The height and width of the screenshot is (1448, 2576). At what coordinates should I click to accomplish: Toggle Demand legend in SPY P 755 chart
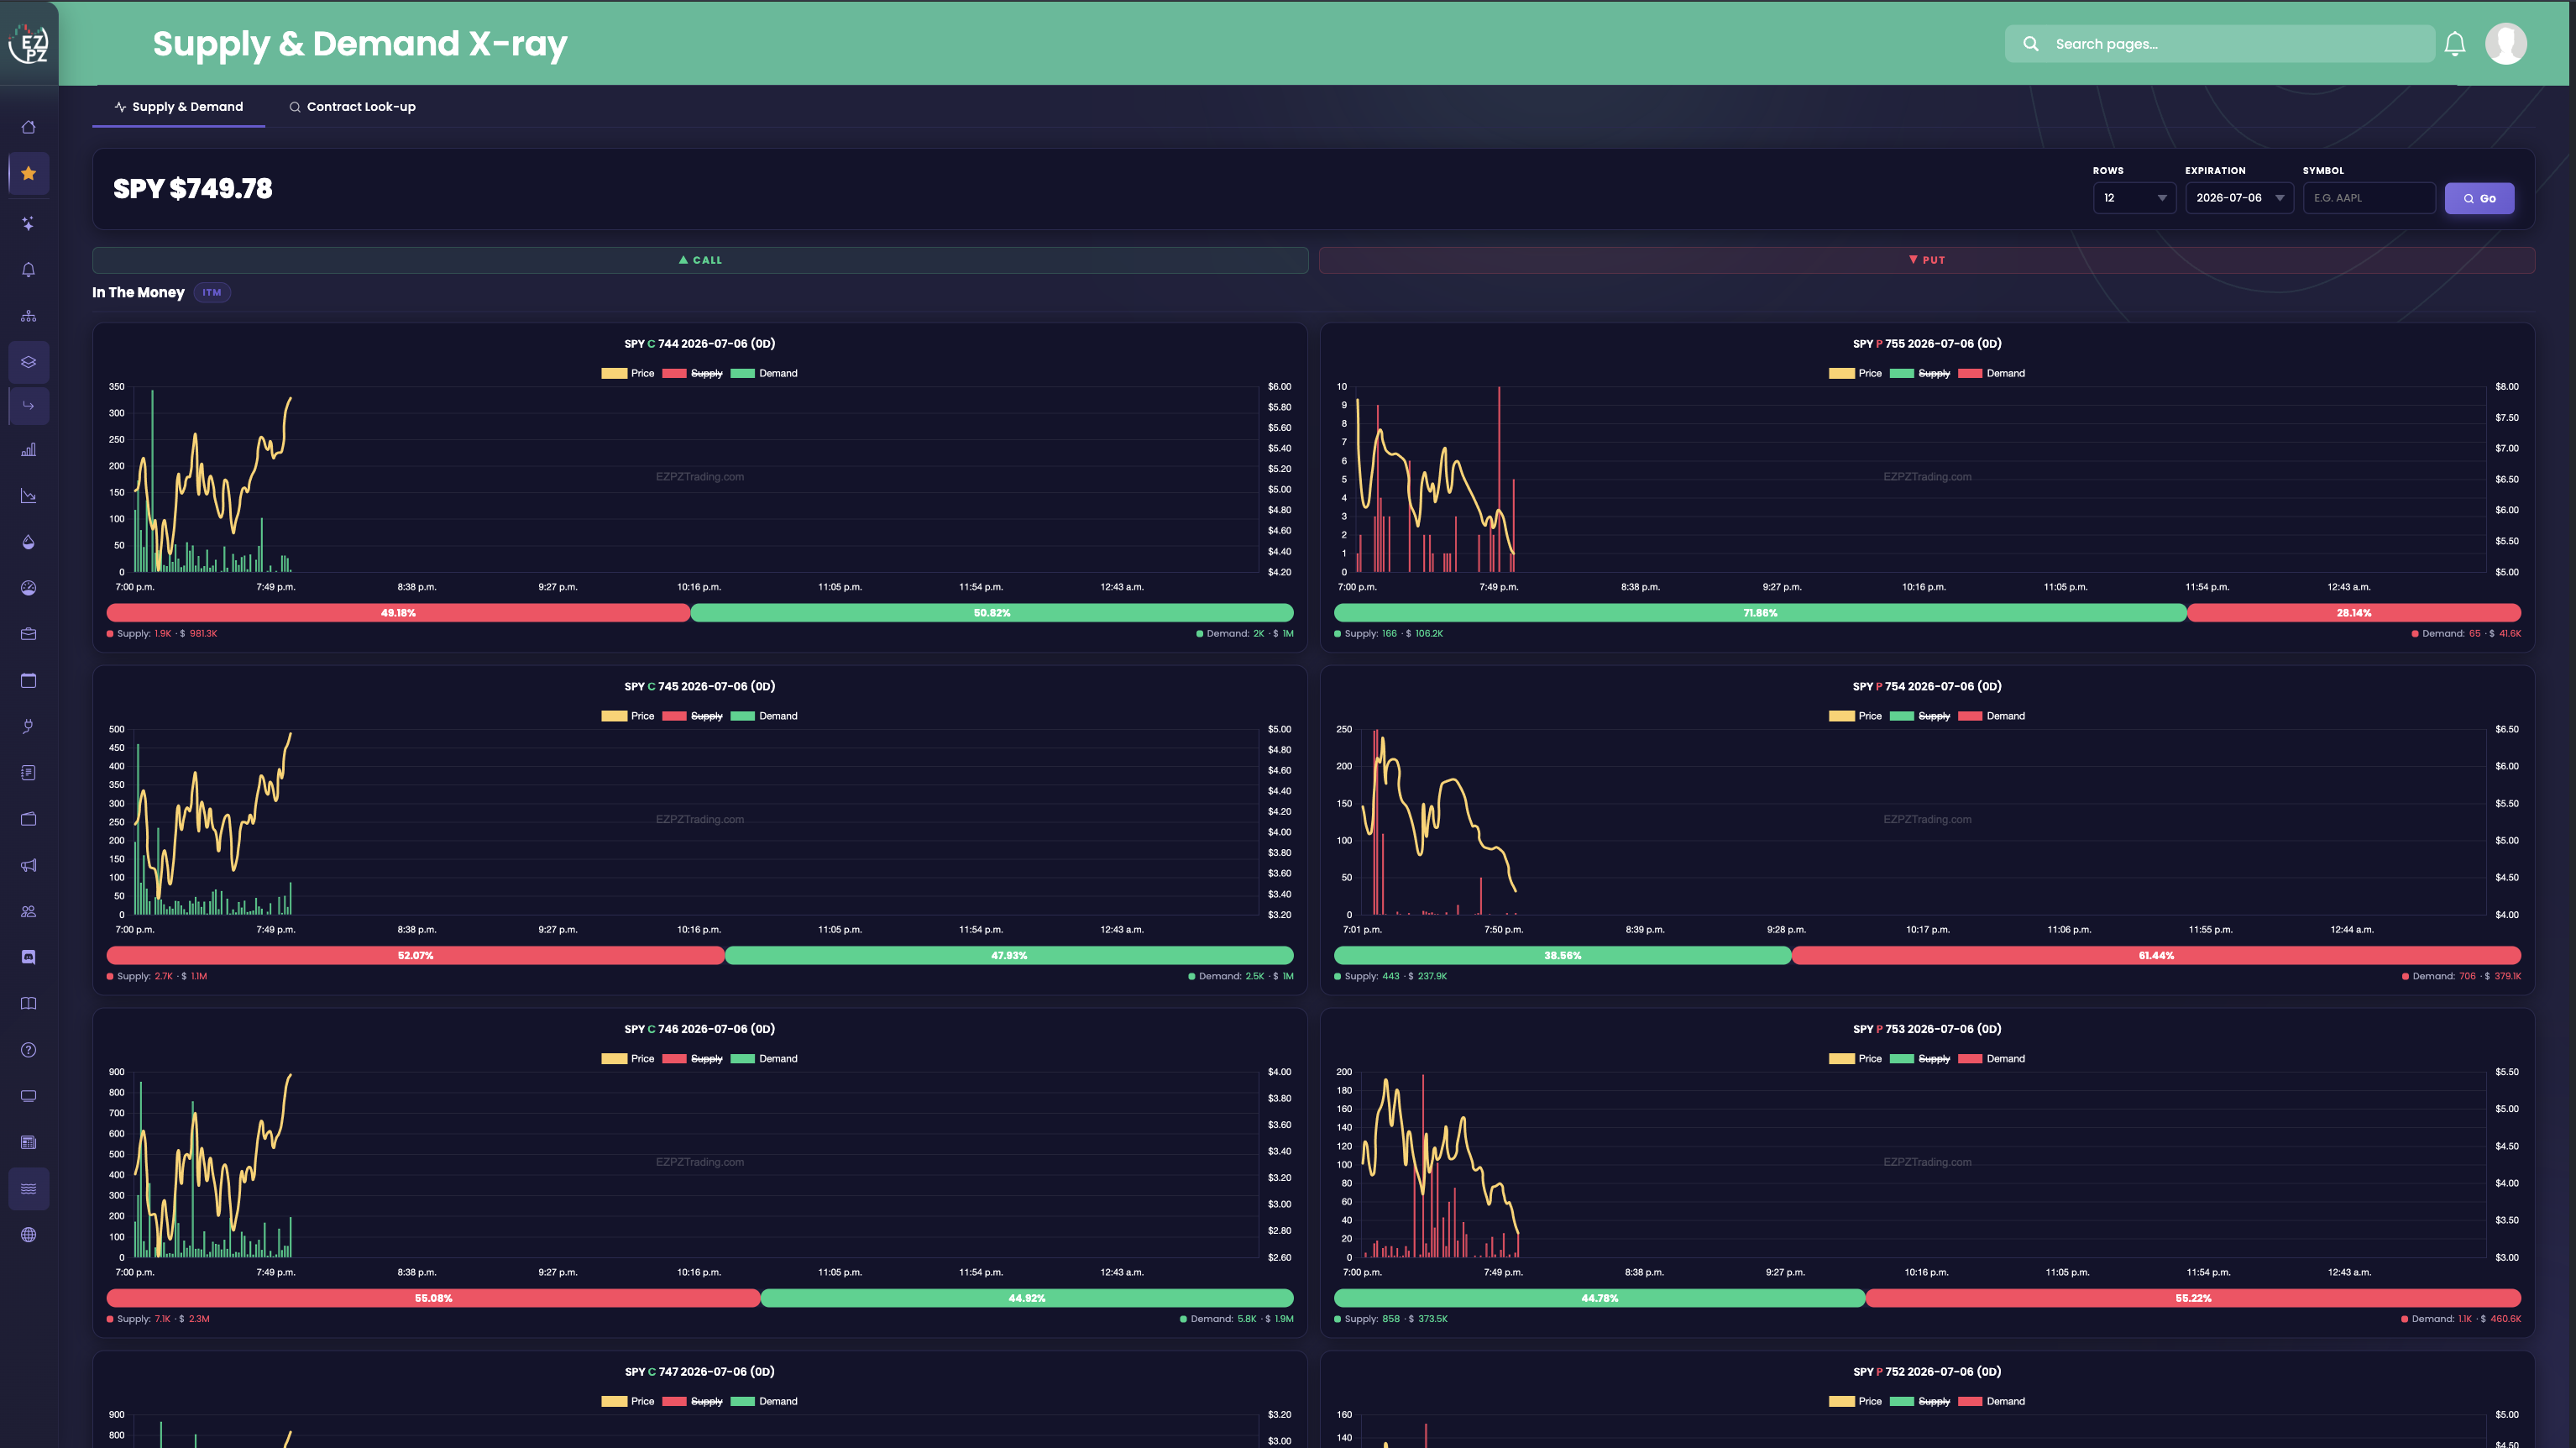[x=1991, y=373]
